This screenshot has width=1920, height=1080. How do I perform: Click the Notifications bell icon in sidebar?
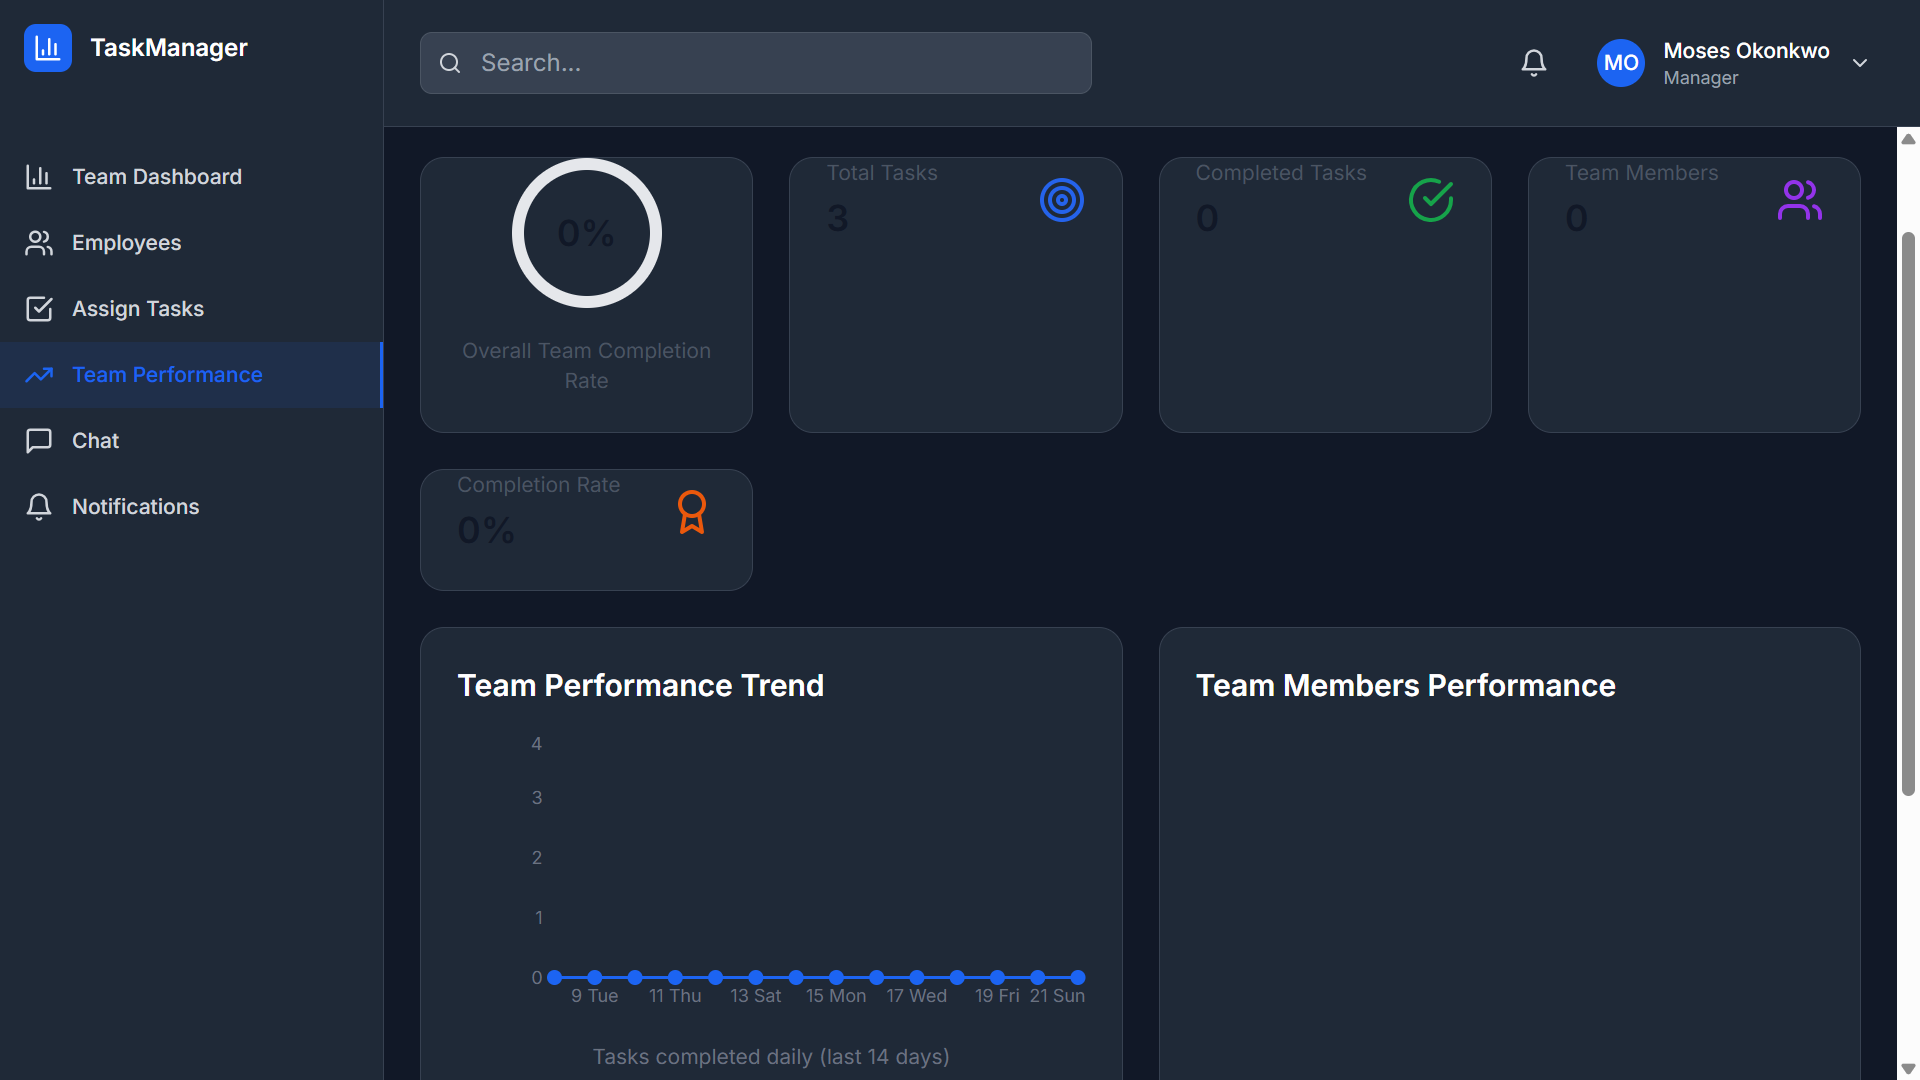pos(39,507)
